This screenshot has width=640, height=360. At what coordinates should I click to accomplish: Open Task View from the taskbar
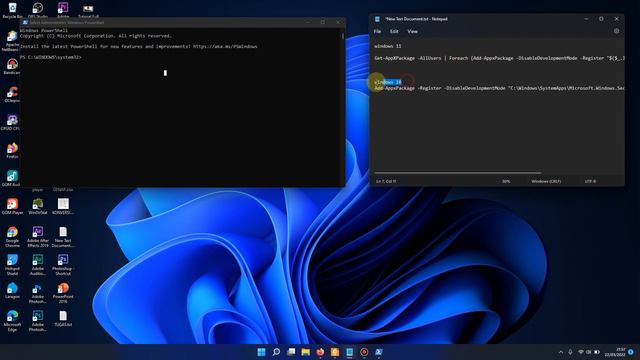pyautogui.click(x=291, y=352)
